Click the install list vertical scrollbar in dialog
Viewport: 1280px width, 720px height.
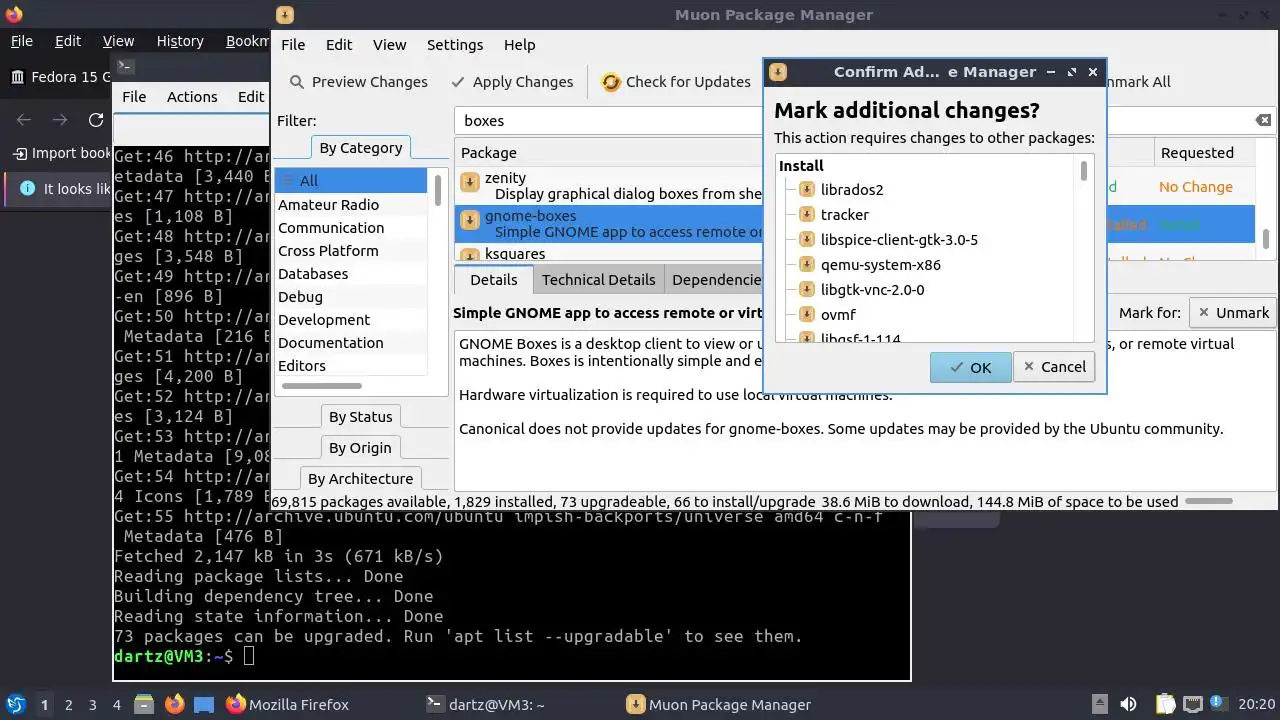coord(1084,171)
